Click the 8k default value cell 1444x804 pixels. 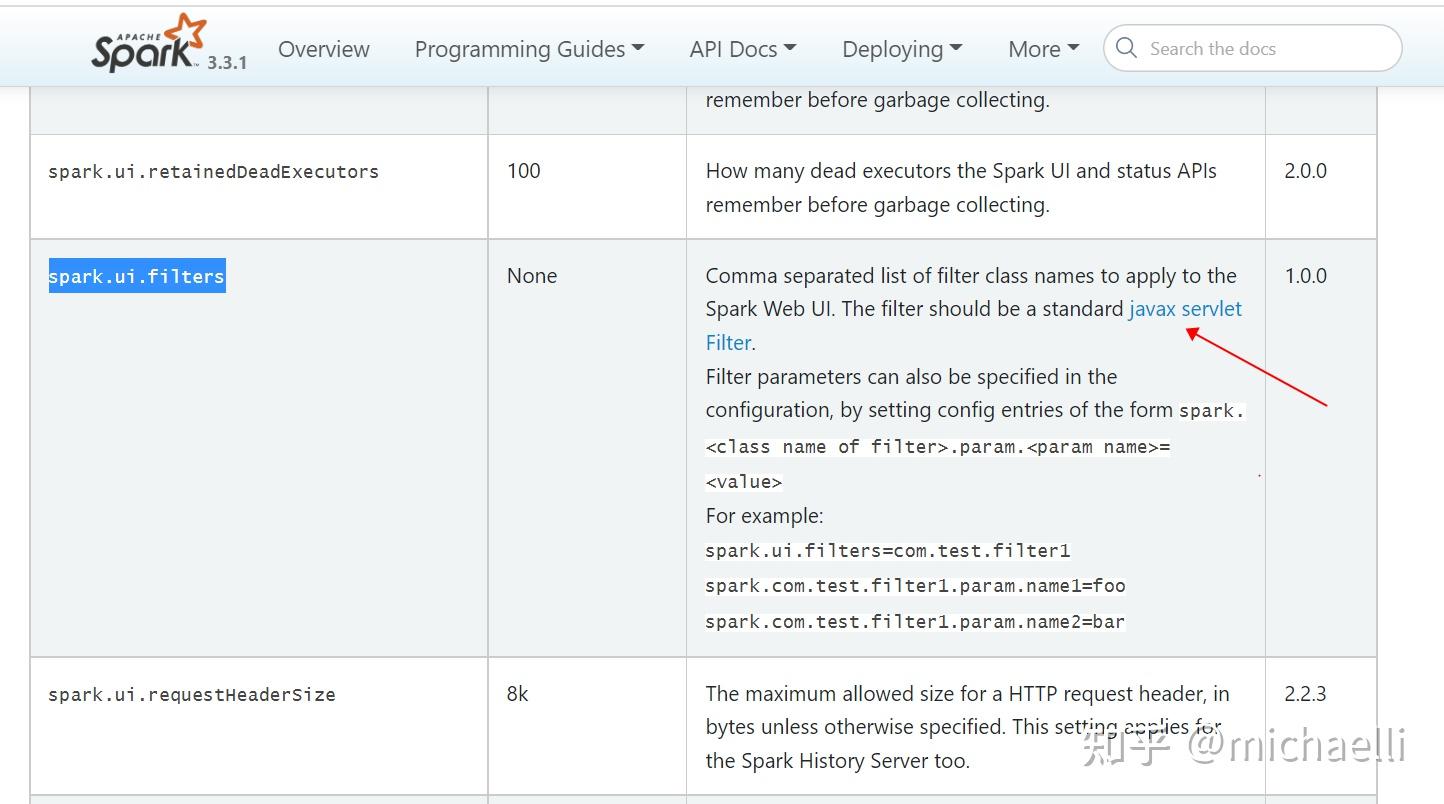pyautogui.click(x=517, y=693)
